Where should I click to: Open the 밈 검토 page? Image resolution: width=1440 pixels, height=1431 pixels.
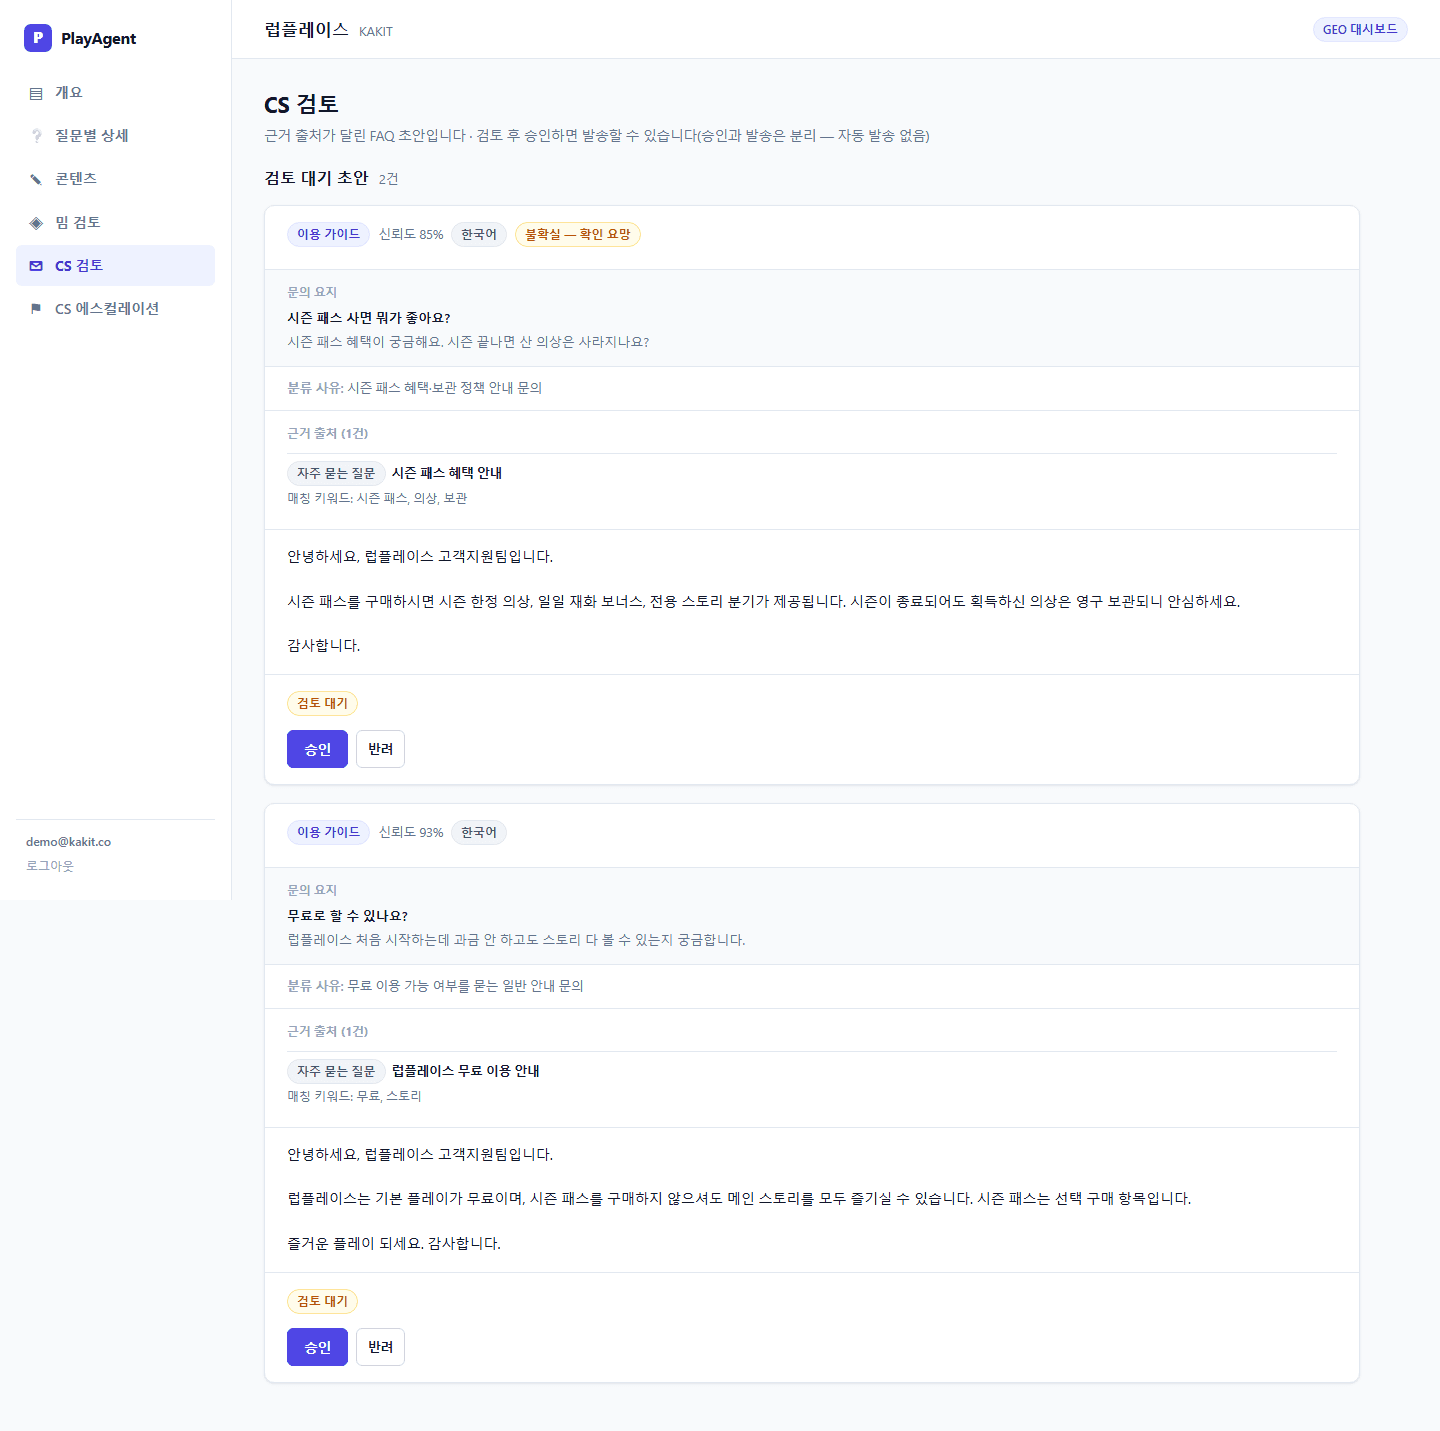pyautogui.click(x=115, y=222)
